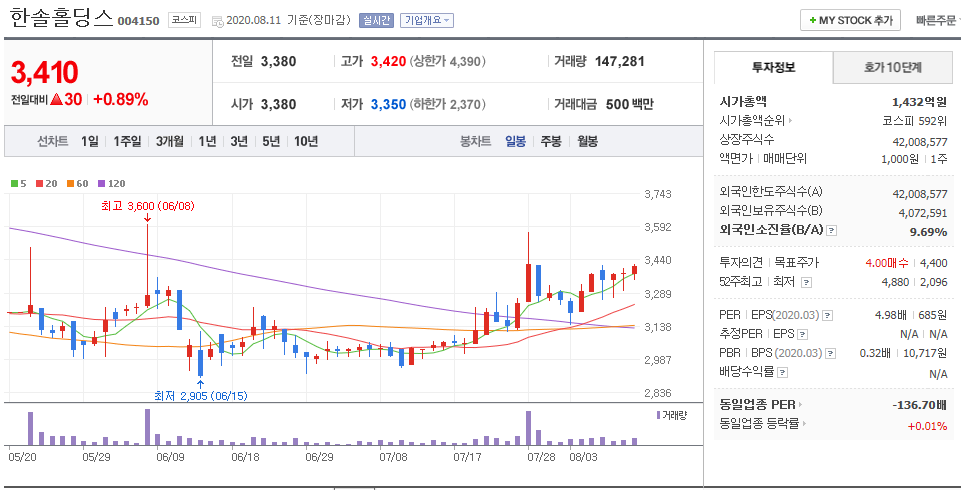Show the 주봉 weekly candle chart
The image size is (961, 490).
click(551, 141)
